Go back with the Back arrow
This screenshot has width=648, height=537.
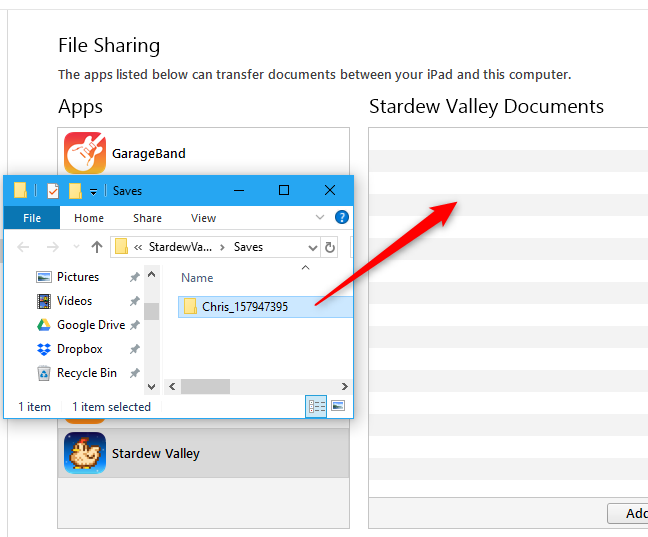[x=23, y=247]
